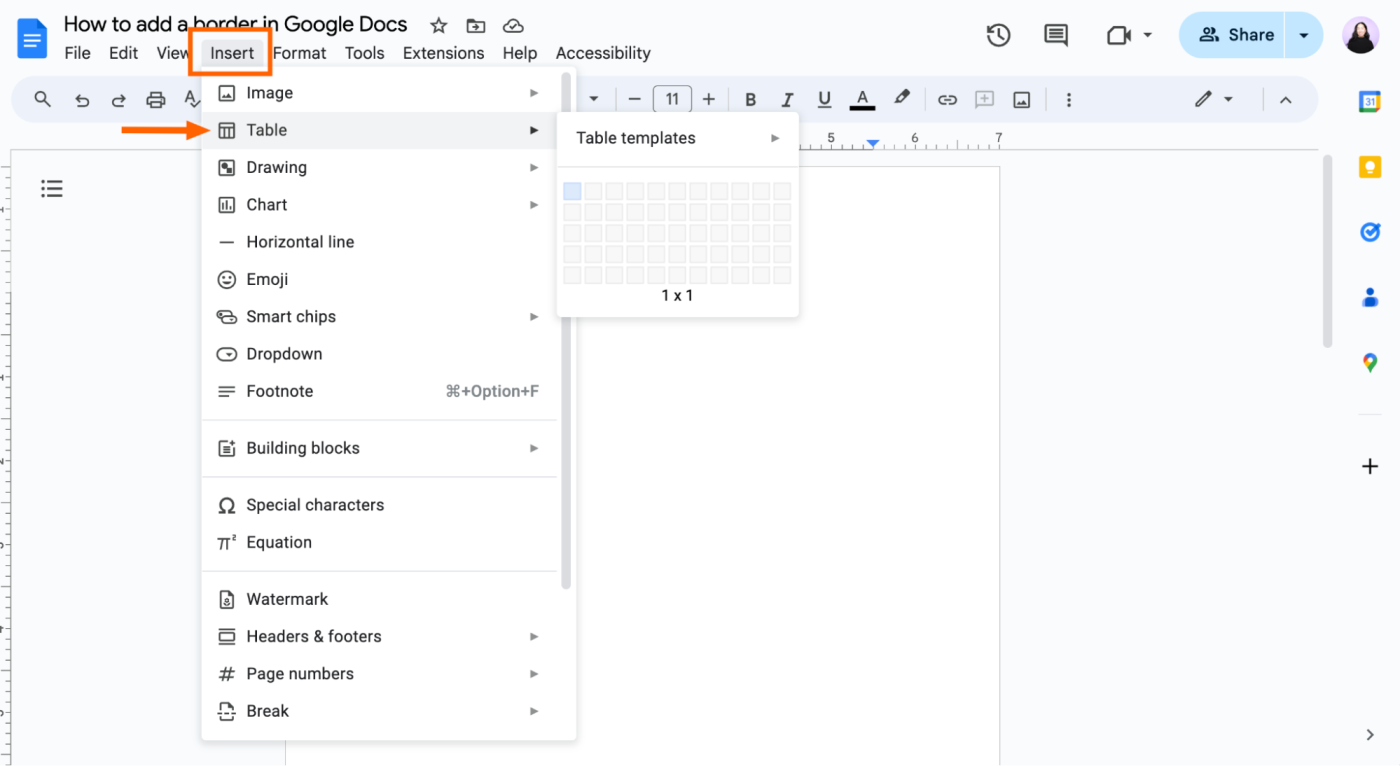1400x766 pixels.
Task: Open the comments history icon
Action: (x=1056, y=35)
